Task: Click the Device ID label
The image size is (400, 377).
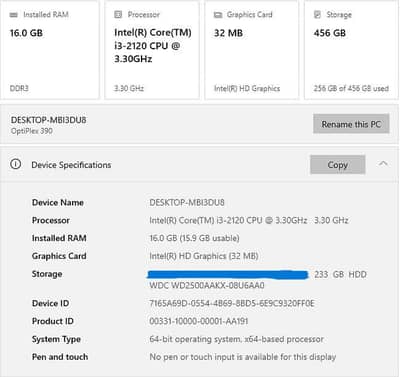Action: tap(50, 303)
